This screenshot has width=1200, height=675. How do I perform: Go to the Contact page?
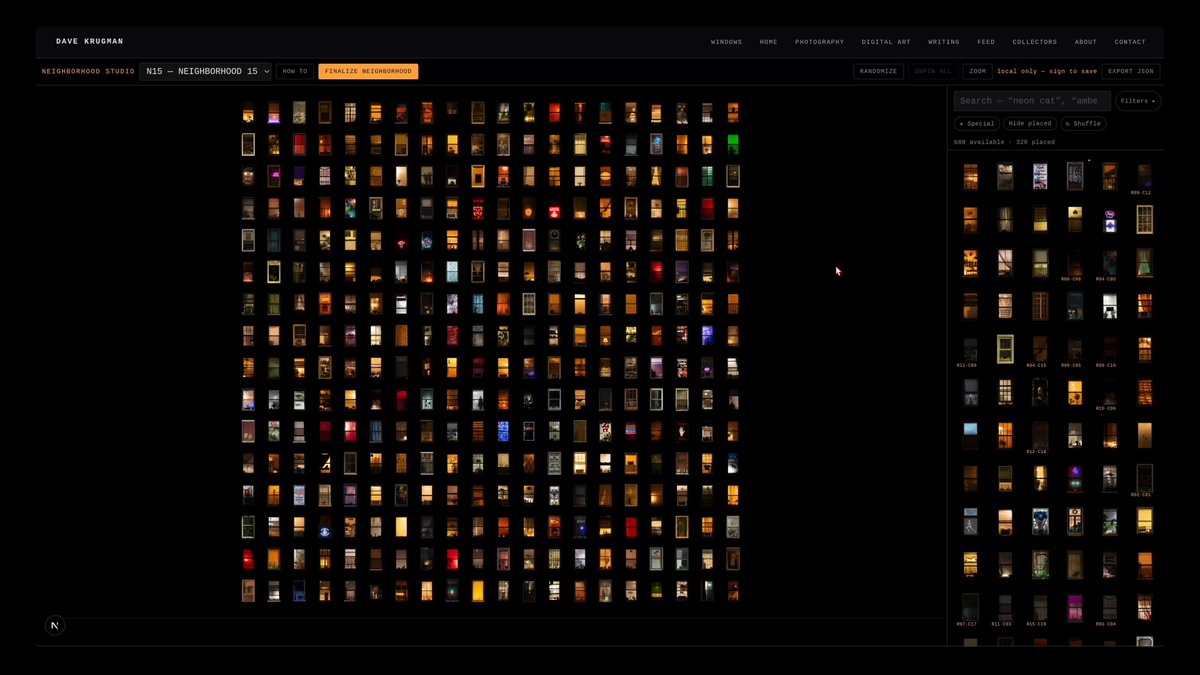point(1130,42)
